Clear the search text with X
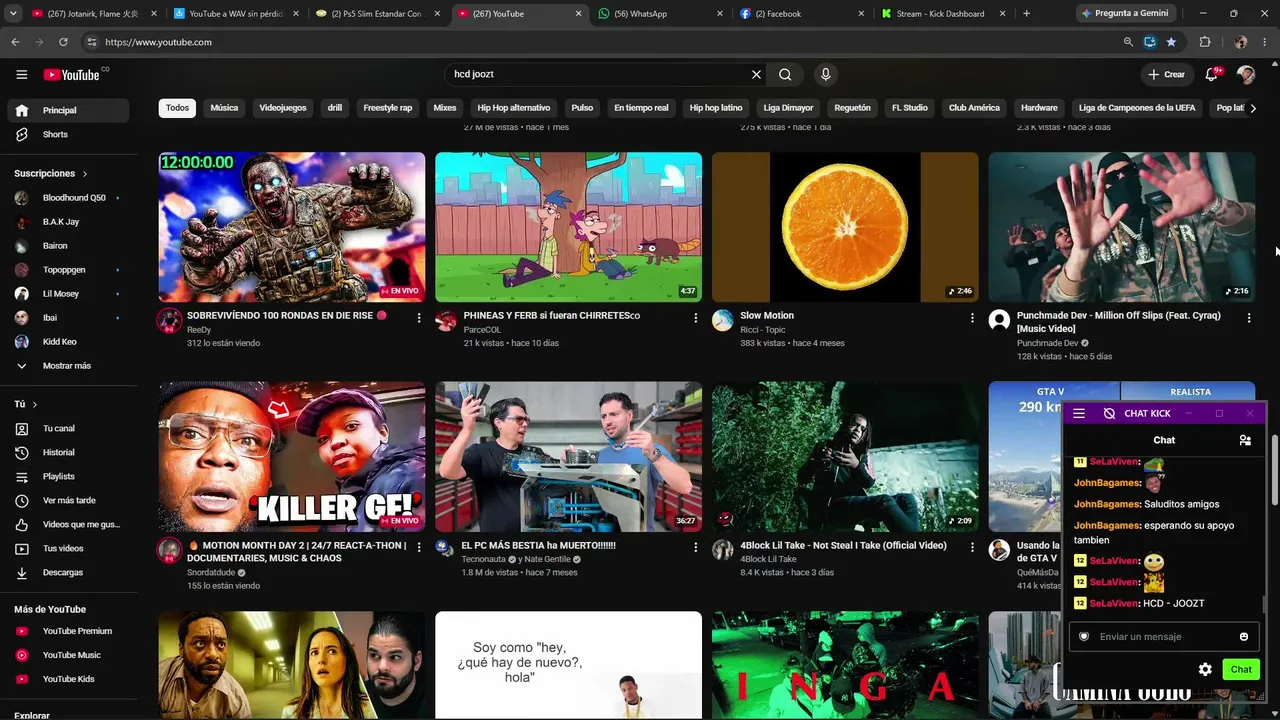The image size is (1280, 720). click(756, 74)
